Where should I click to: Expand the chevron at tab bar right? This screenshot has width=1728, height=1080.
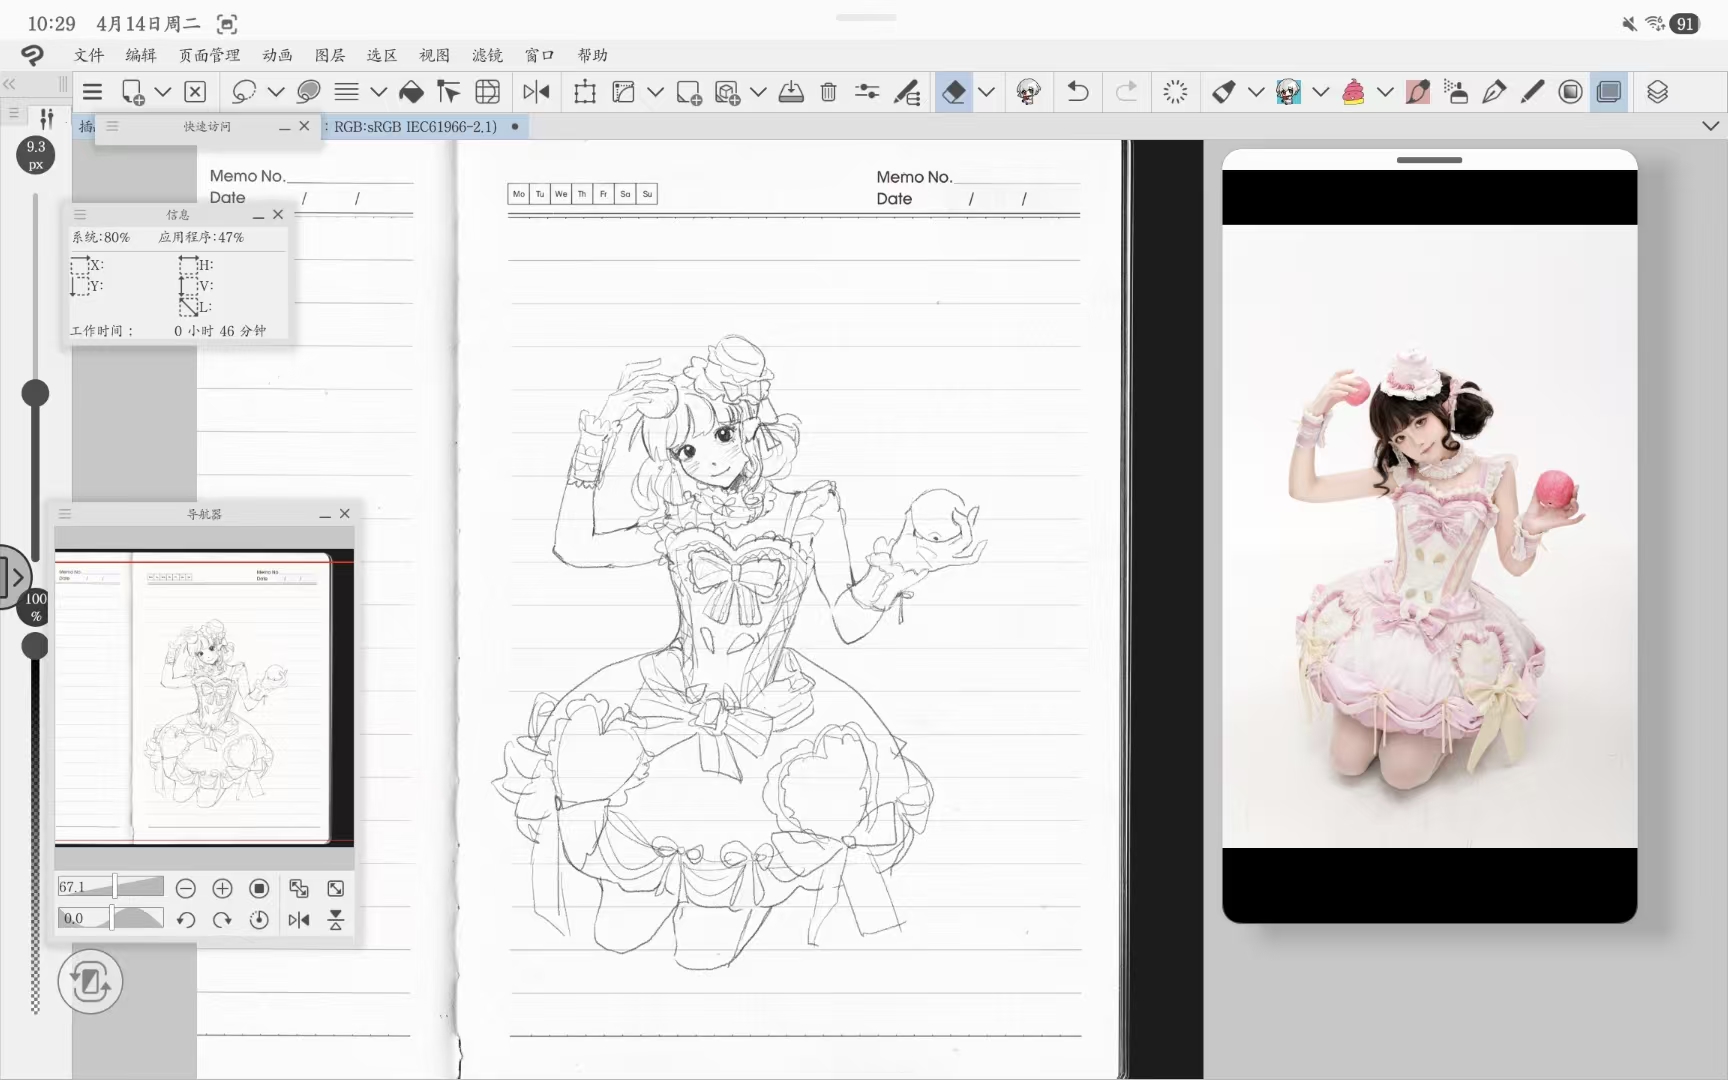point(1709,126)
